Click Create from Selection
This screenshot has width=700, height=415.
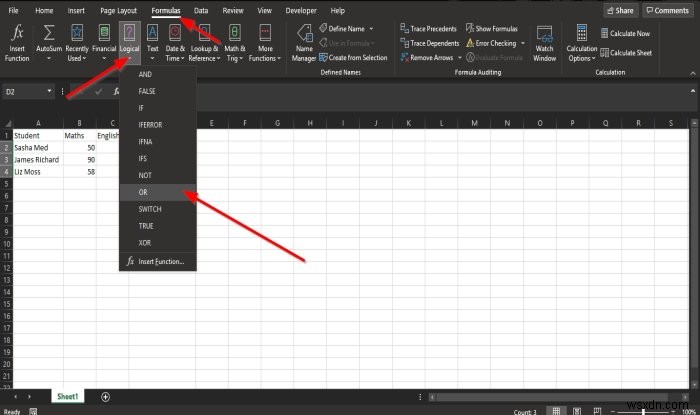[x=353, y=58]
